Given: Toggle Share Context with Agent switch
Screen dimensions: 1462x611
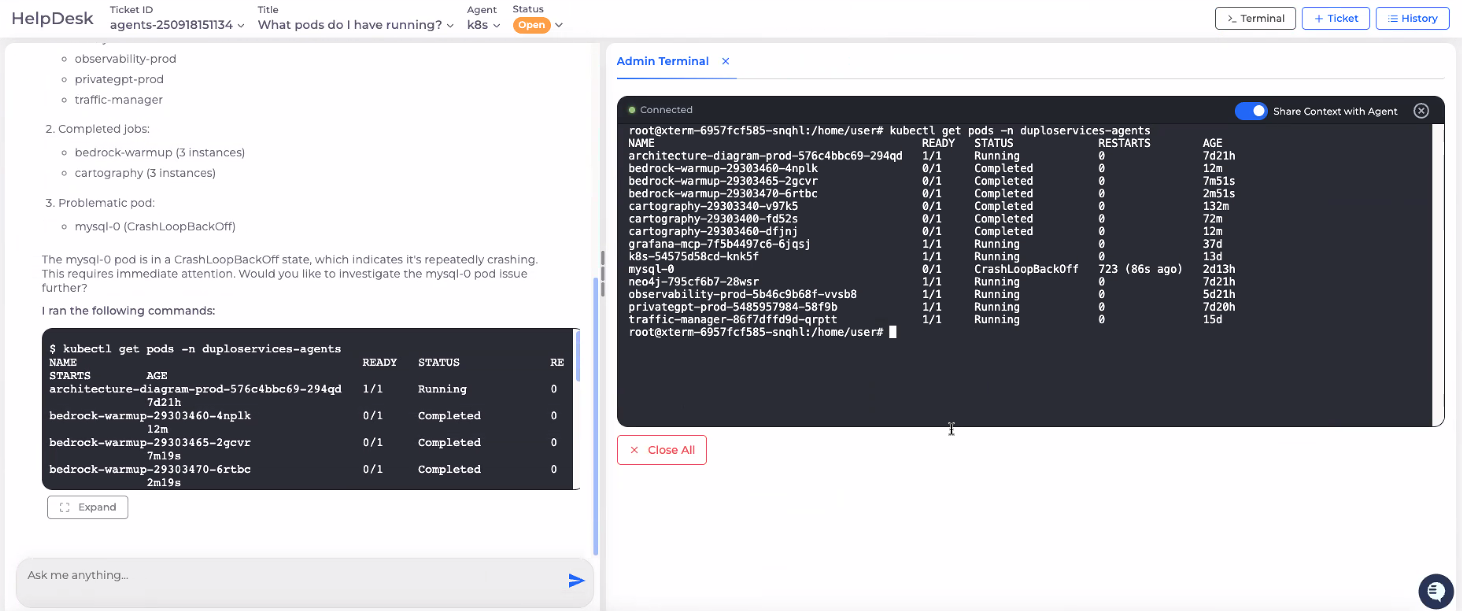Looking at the screenshot, I should [x=1250, y=111].
